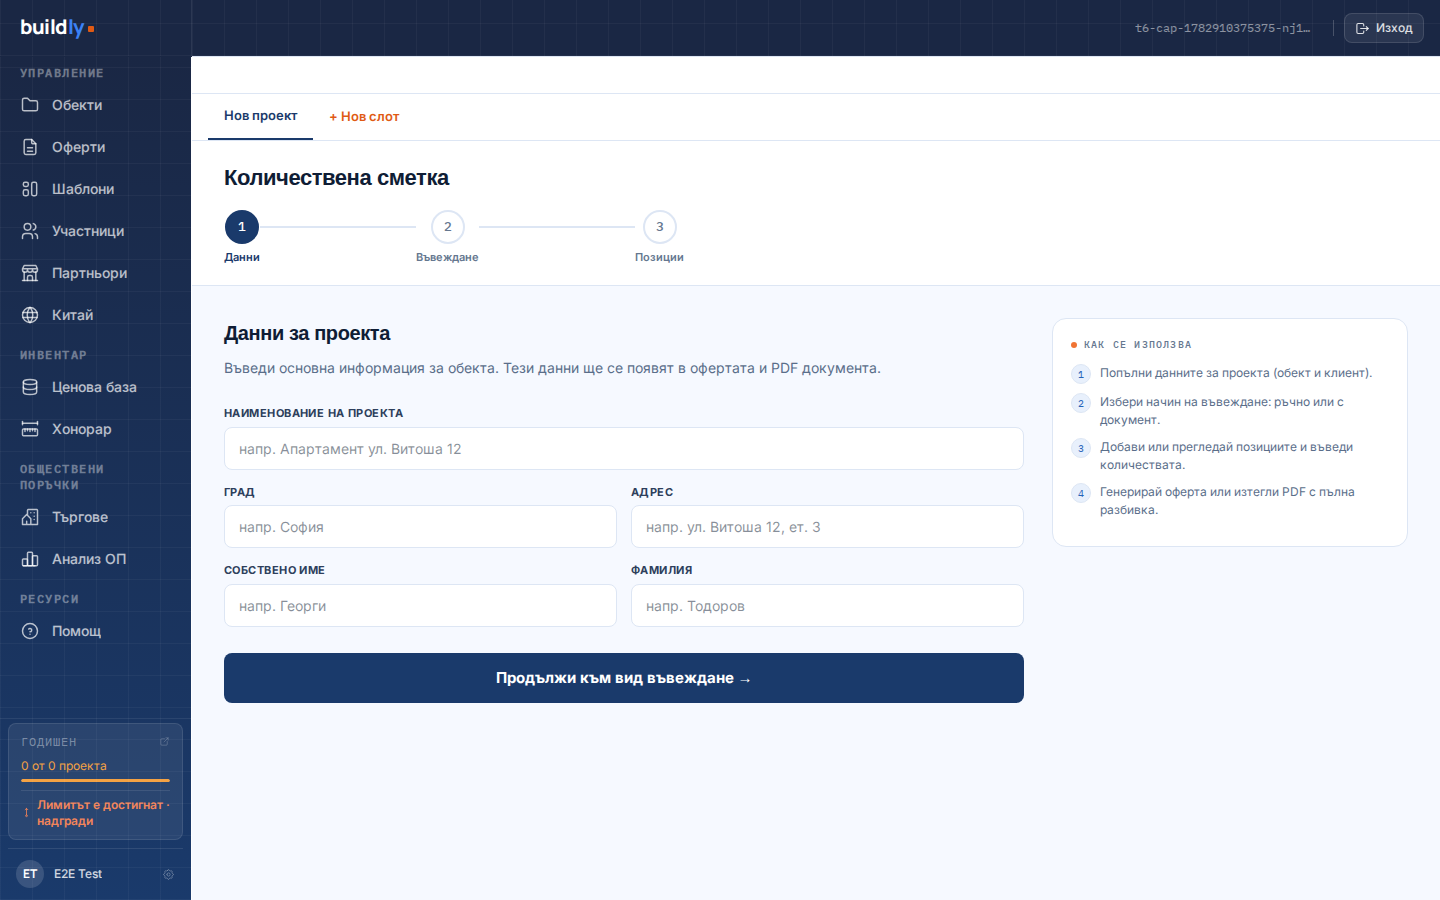This screenshot has width=1440, height=900.
Task: Open external link icon in Годишен card
Action: click(x=165, y=742)
